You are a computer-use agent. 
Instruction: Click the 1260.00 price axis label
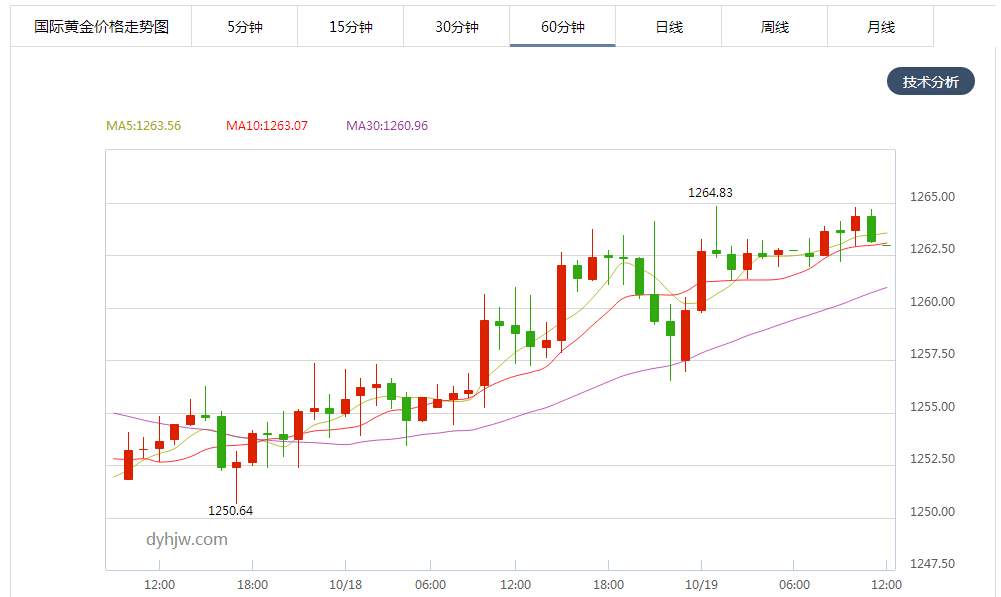tap(933, 302)
